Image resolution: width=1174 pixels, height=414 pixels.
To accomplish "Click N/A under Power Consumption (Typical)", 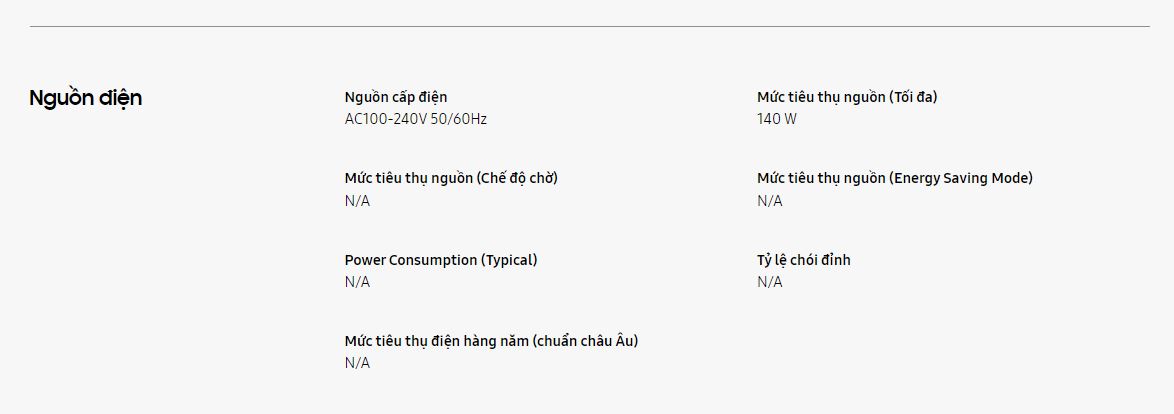I will click(357, 282).
